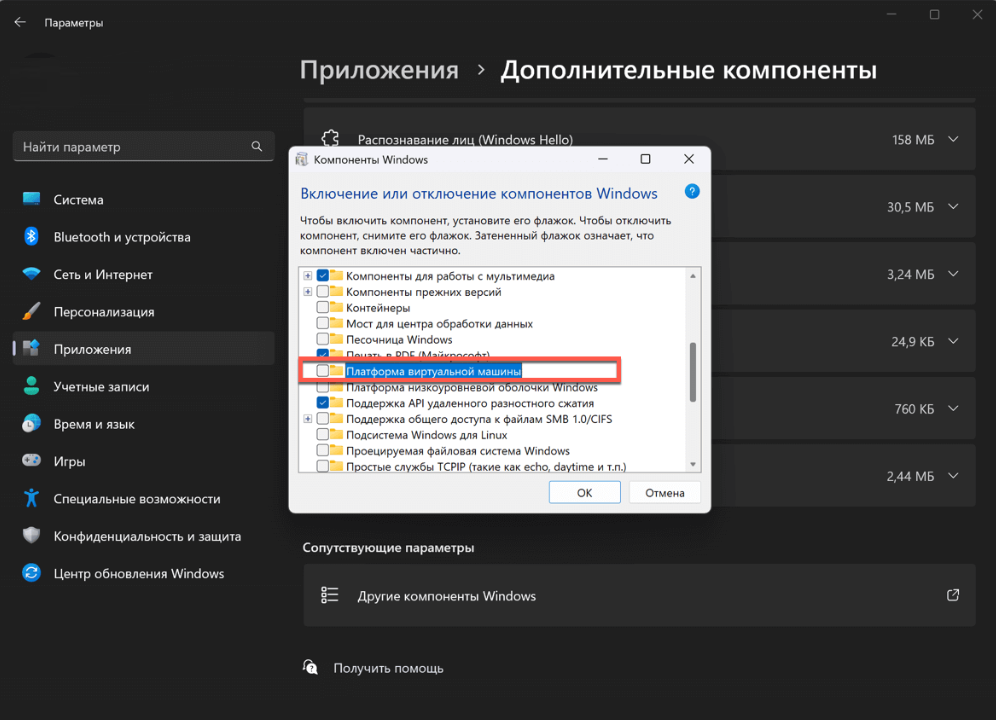Viewport: 996px width, 720px height.
Task: Maximize the Компоненты Windows dialog
Action: pyautogui.click(x=645, y=159)
